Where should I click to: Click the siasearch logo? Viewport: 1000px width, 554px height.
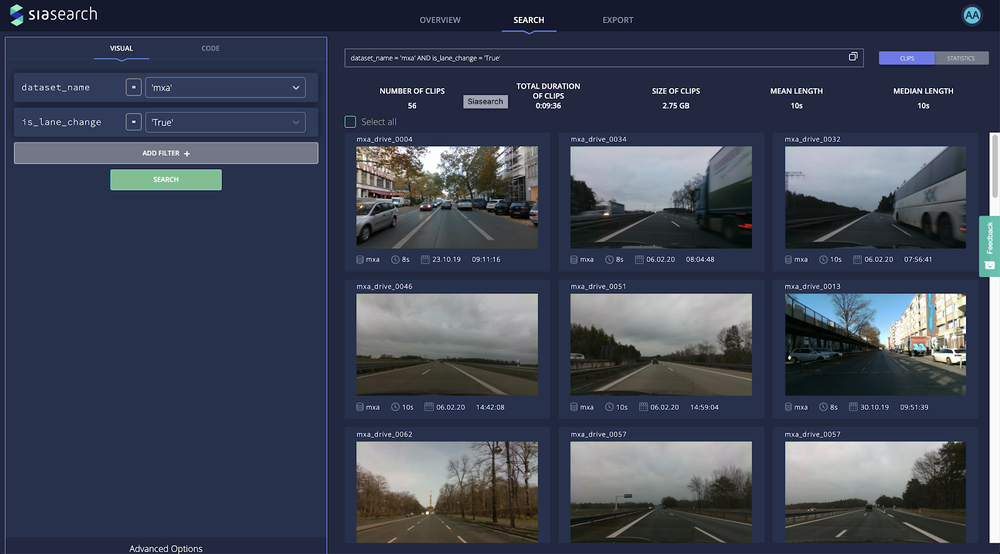(54, 15)
